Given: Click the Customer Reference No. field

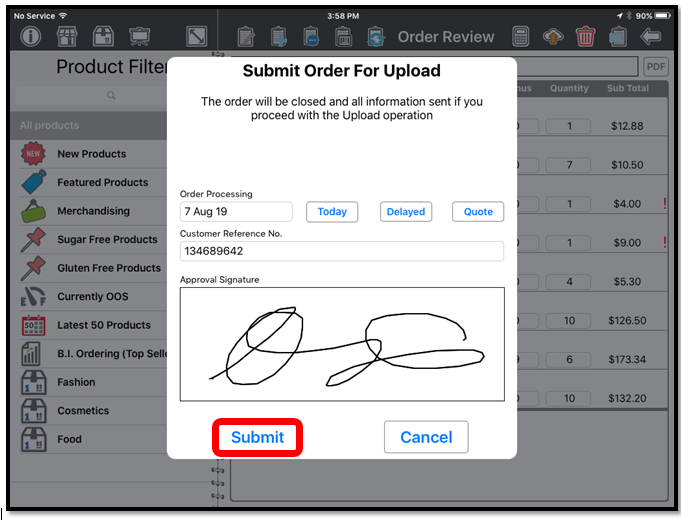Looking at the screenshot, I should click(342, 251).
